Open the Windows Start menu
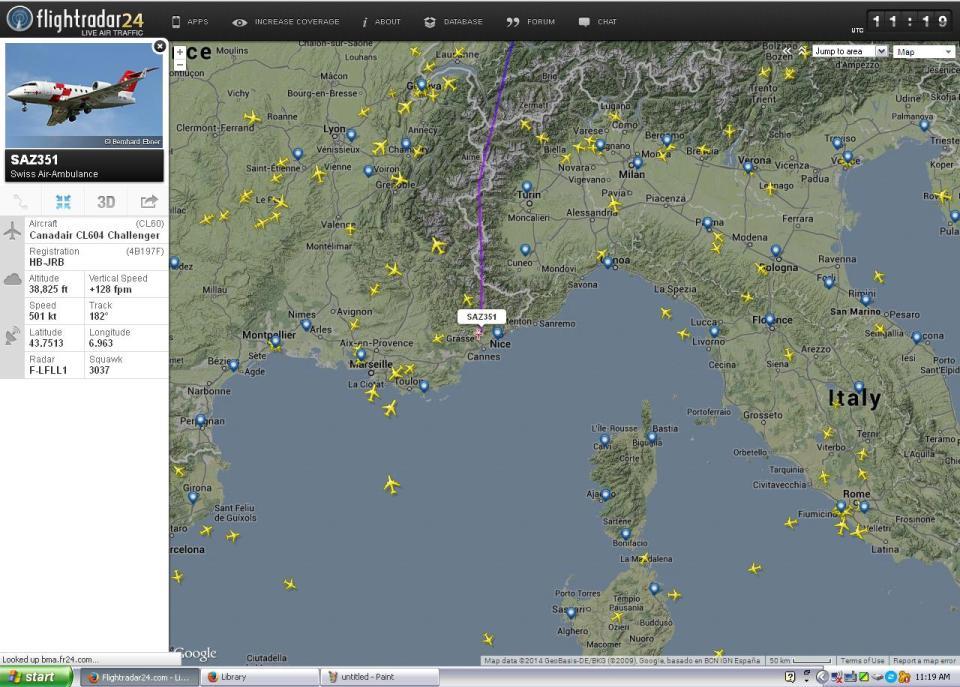The width and height of the screenshot is (960, 687). tap(36, 677)
